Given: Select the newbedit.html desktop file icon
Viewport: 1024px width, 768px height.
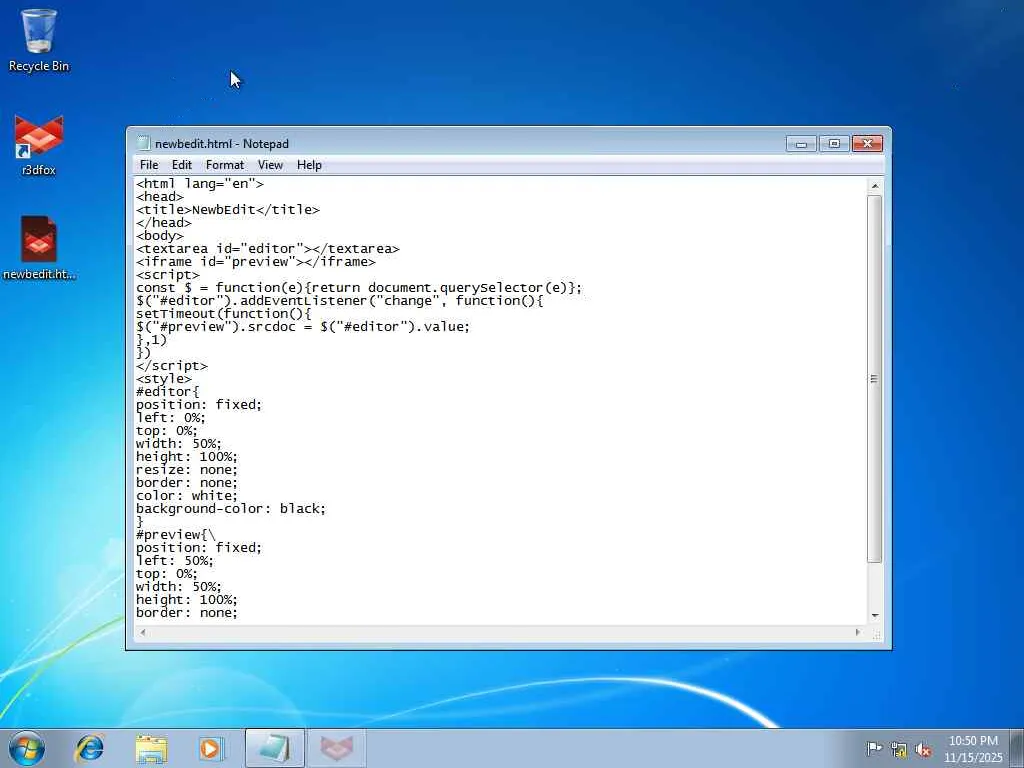Looking at the screenshot, I should (39, 248).
